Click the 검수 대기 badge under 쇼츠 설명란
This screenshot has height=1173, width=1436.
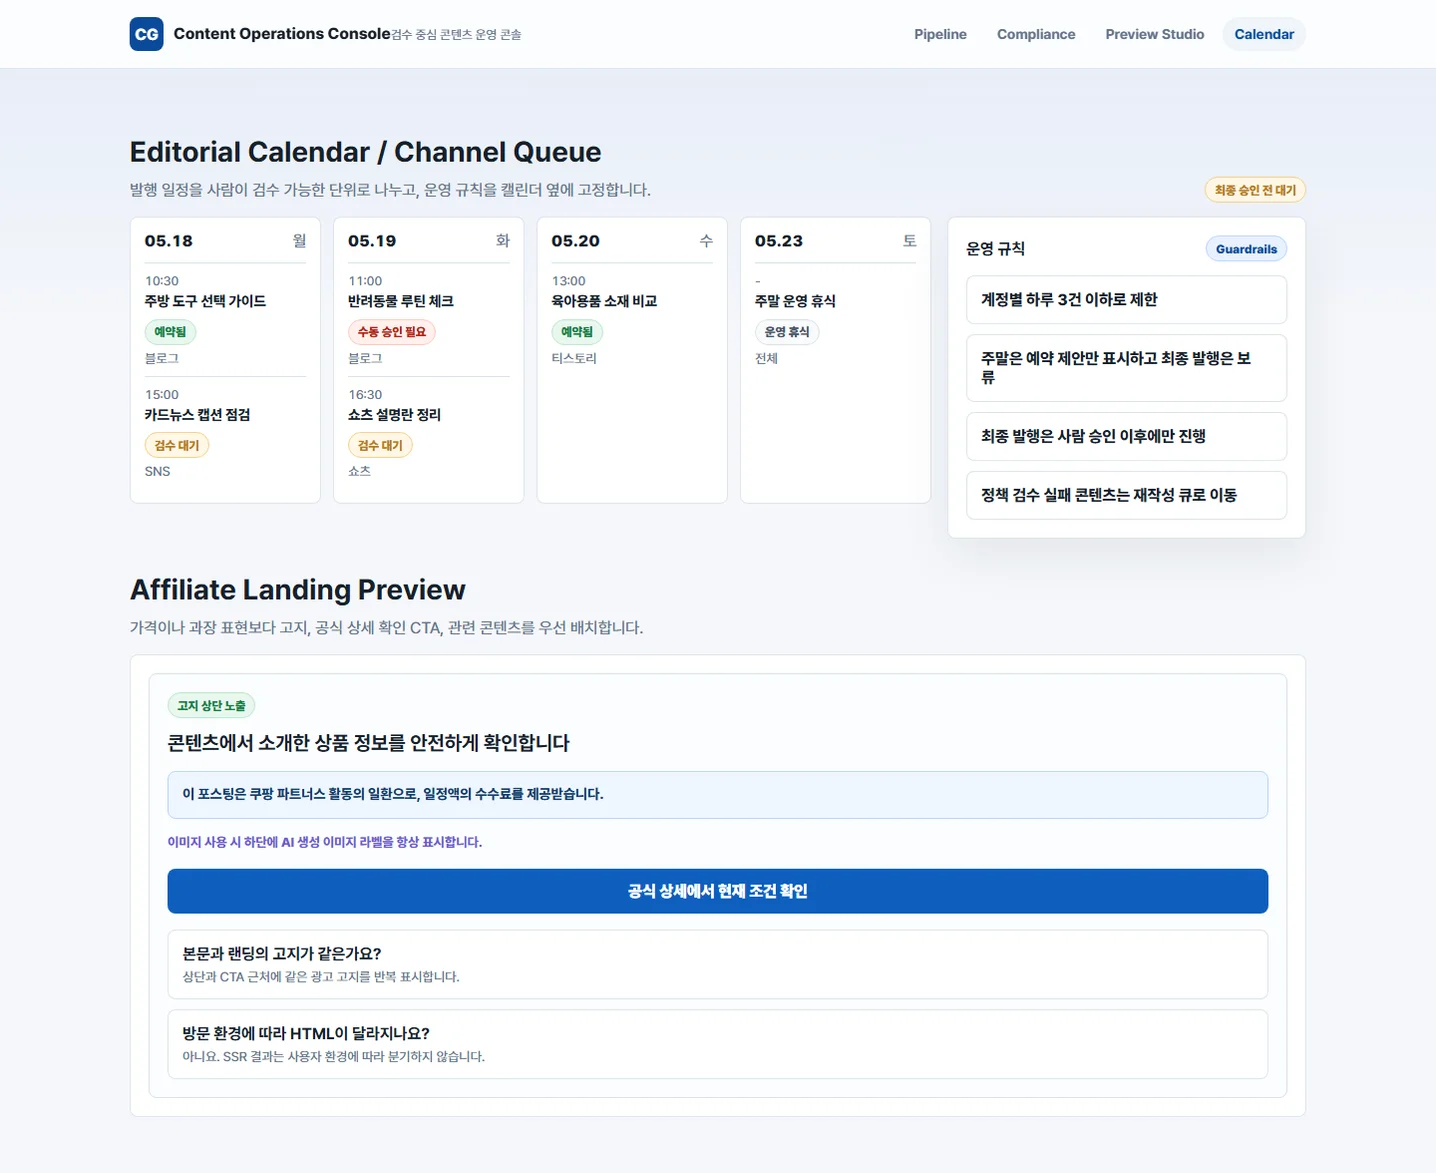click(380, 446)
